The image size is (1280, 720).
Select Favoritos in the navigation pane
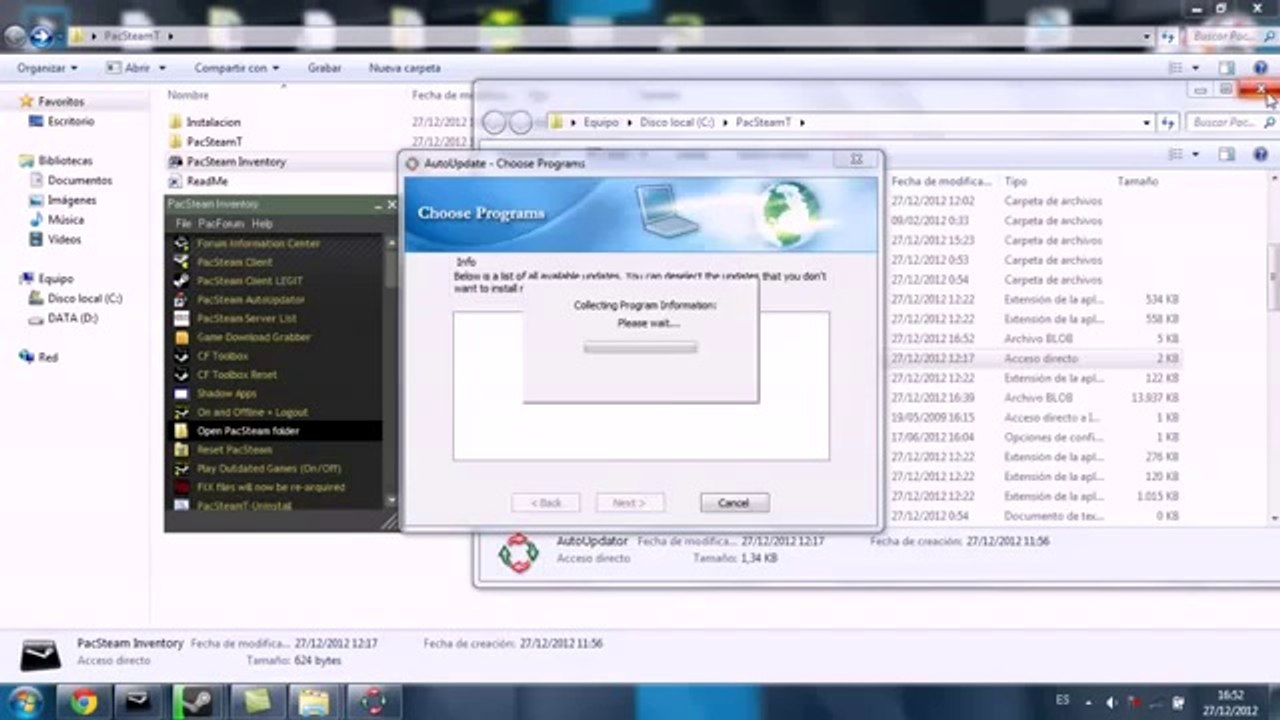[61, 101]
